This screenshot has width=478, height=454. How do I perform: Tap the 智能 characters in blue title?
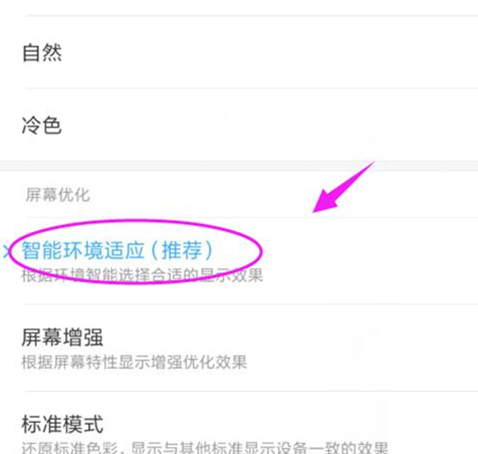tap(42, 251)
